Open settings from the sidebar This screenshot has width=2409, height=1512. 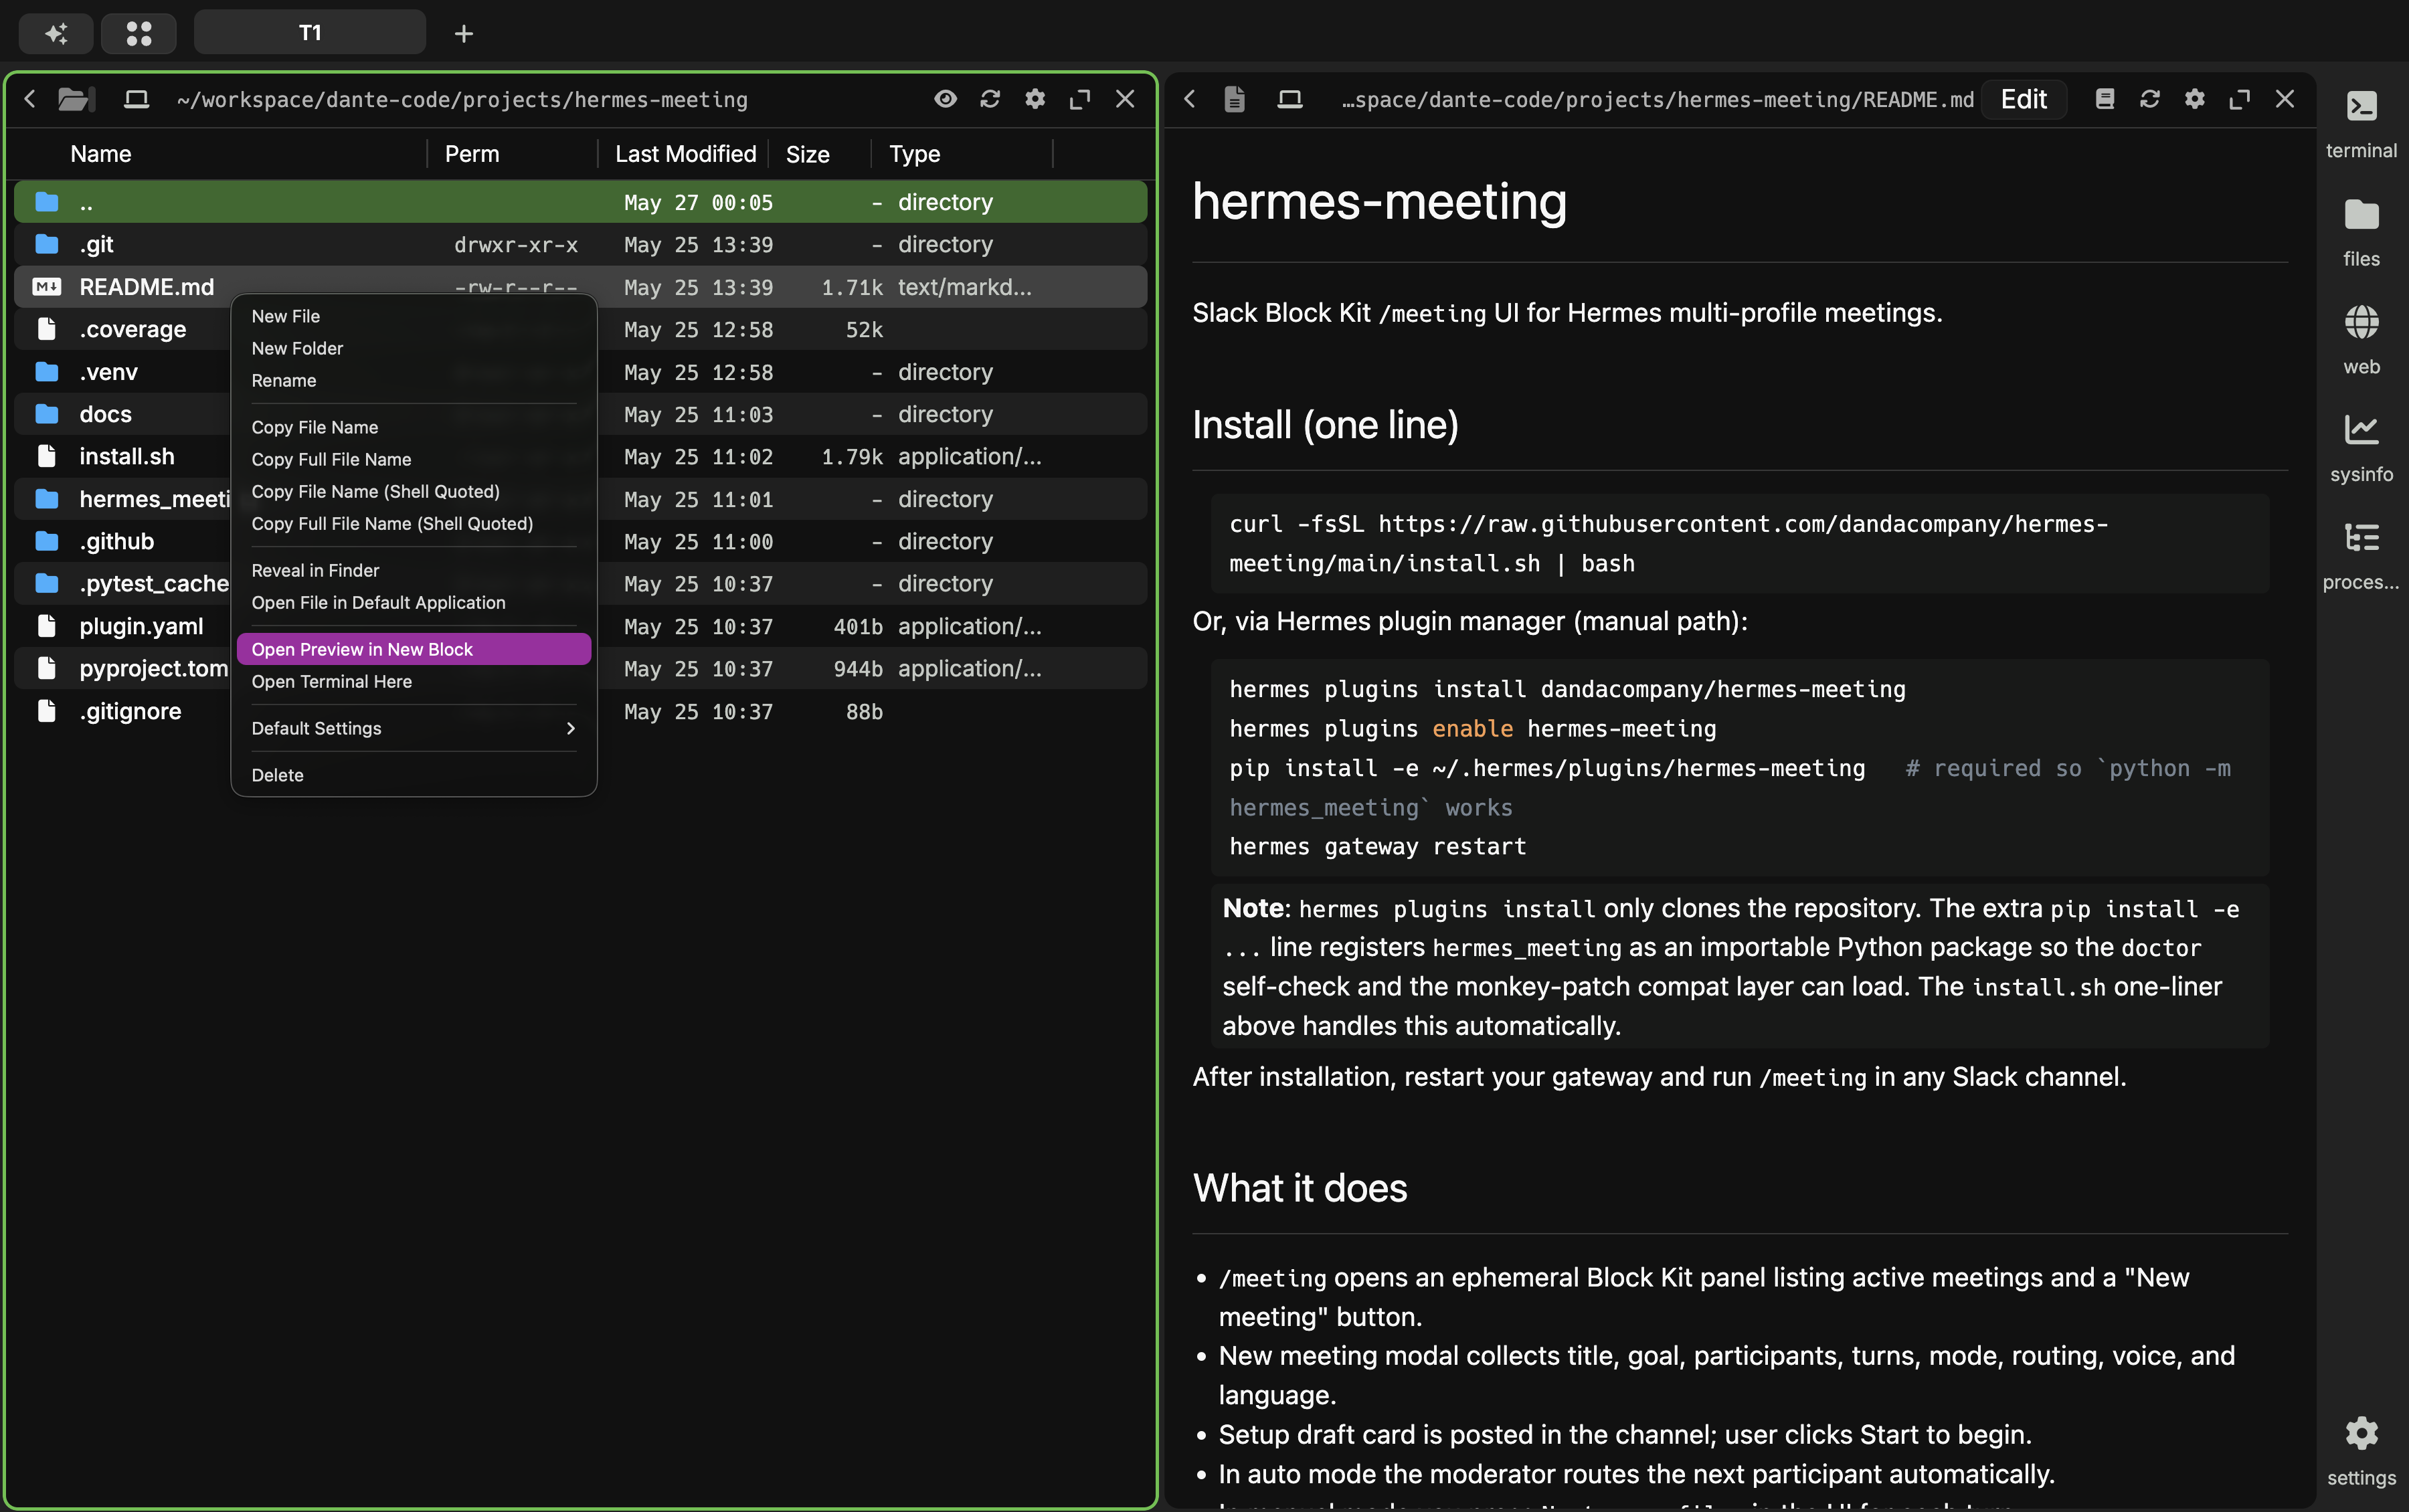click(2361, 1452)
